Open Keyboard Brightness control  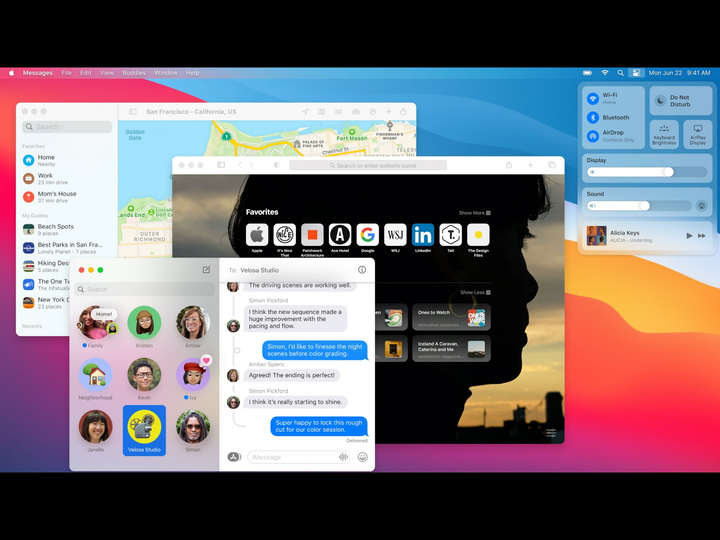tap(664, 135)
